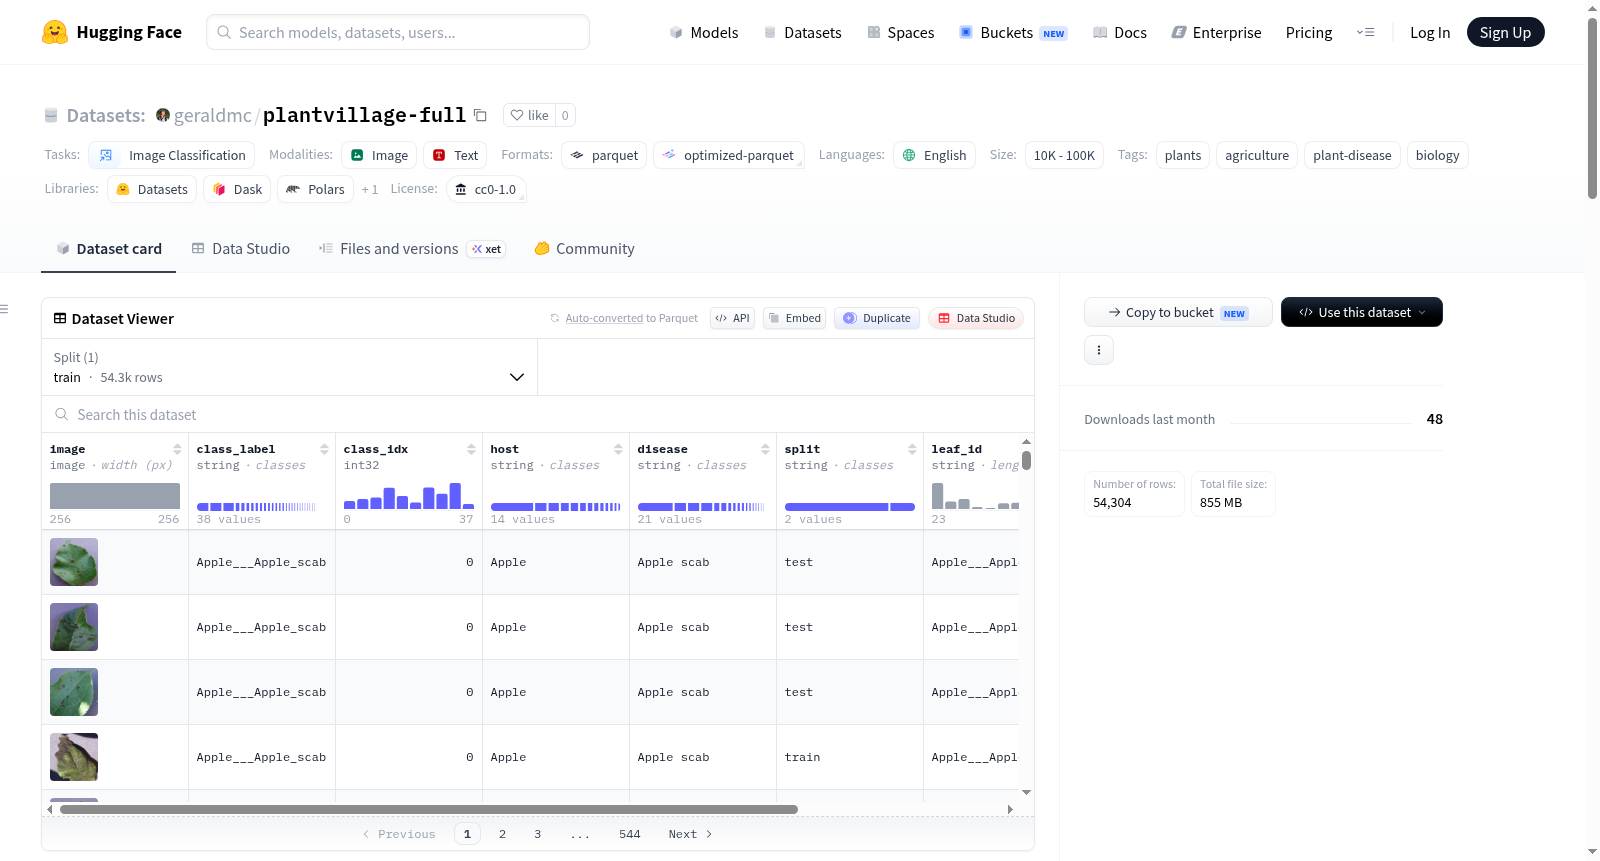This screenshot has height=861, width=1600.
Task: Click the English language tag
Action: [934, 155]
